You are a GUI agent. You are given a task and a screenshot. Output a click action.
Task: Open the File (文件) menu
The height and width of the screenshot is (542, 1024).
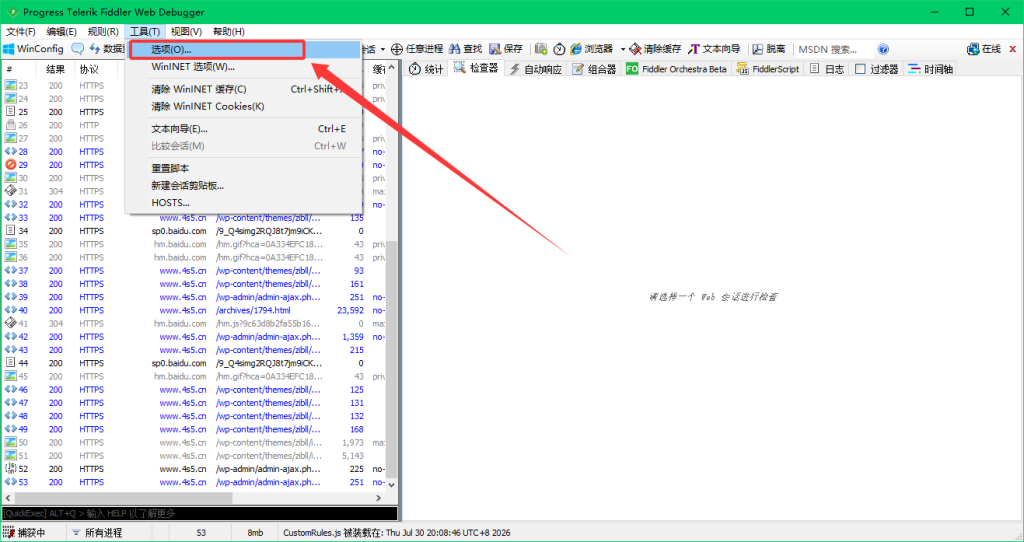(x=21, y=31)
